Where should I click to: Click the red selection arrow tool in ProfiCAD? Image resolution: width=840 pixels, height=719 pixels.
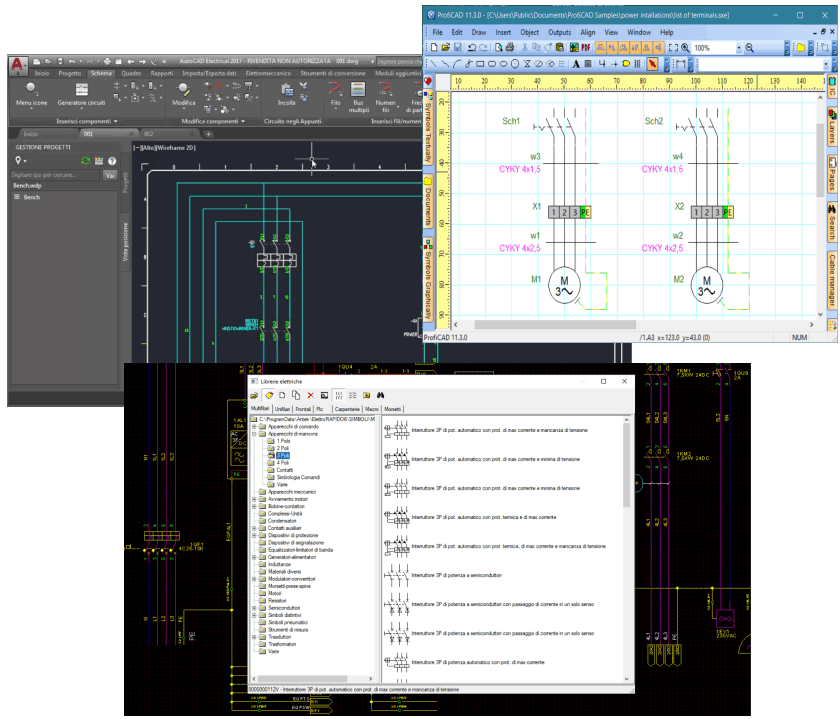[x=652, y=64]
